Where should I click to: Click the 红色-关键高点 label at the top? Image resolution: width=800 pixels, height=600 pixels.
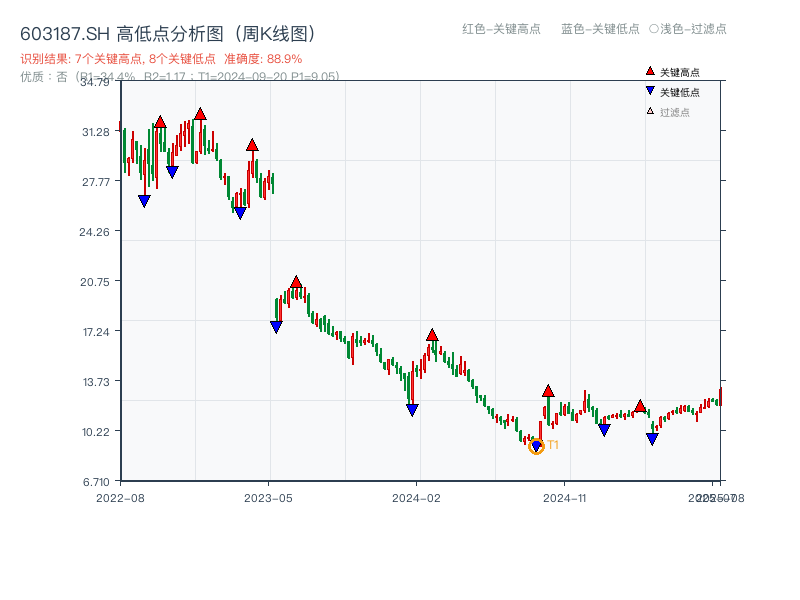tap(501, 29)
